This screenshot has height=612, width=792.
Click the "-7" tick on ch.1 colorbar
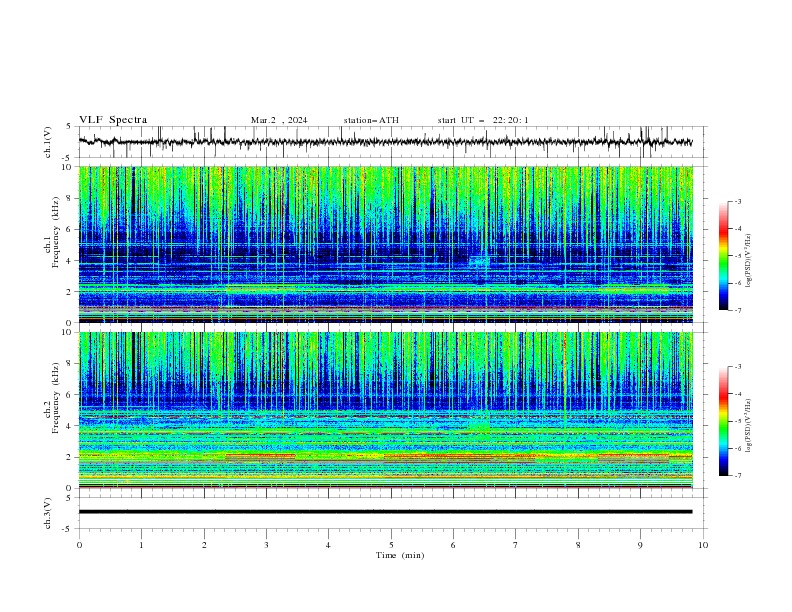(x=738, y=310)
